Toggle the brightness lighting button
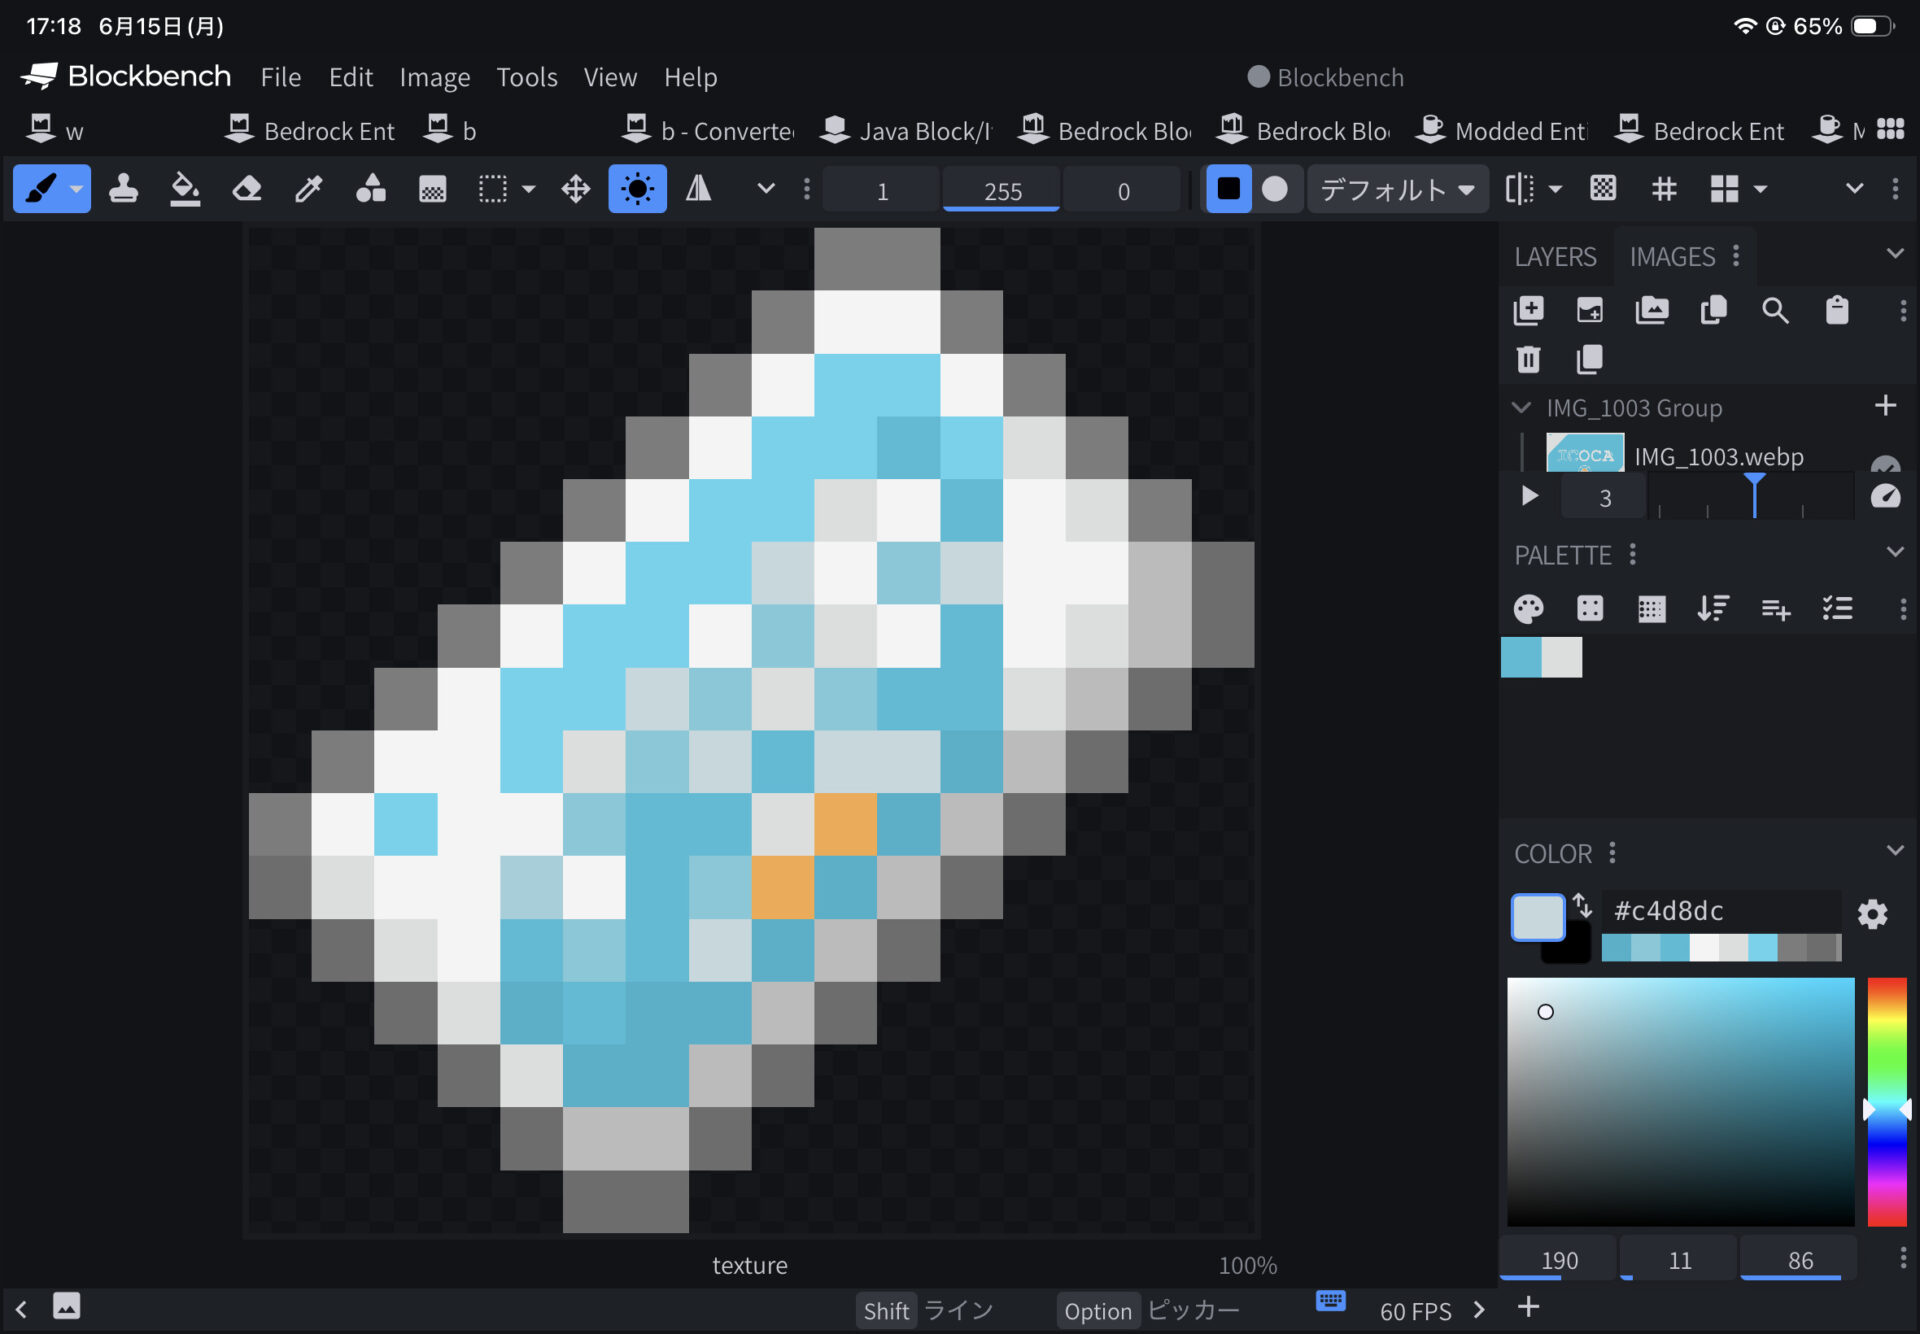 pos(638,189)
